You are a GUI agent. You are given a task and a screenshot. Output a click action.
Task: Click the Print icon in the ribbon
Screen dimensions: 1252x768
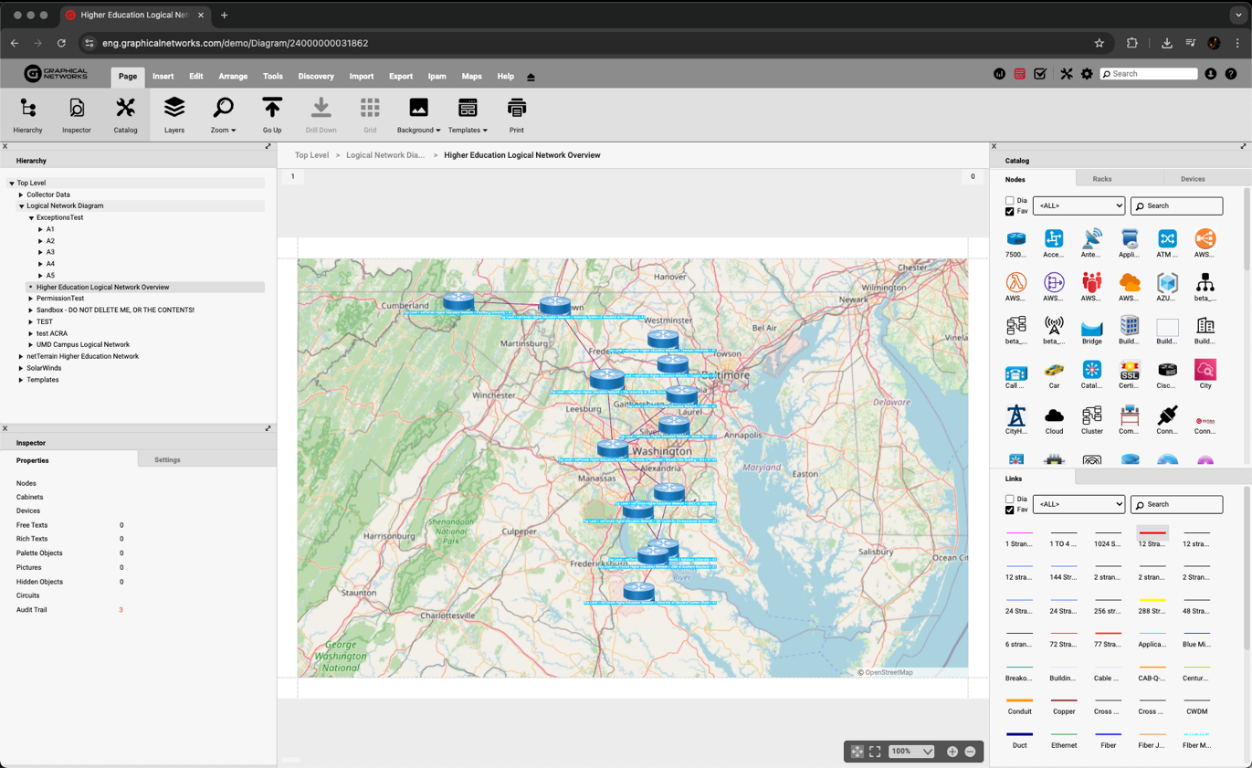516,114
